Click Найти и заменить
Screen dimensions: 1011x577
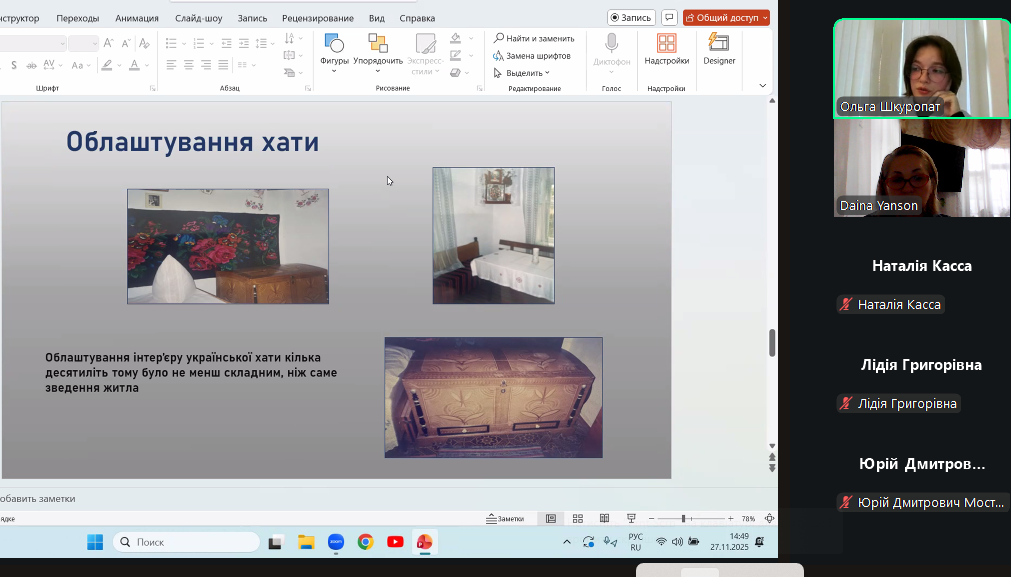(x=533, y=38)
